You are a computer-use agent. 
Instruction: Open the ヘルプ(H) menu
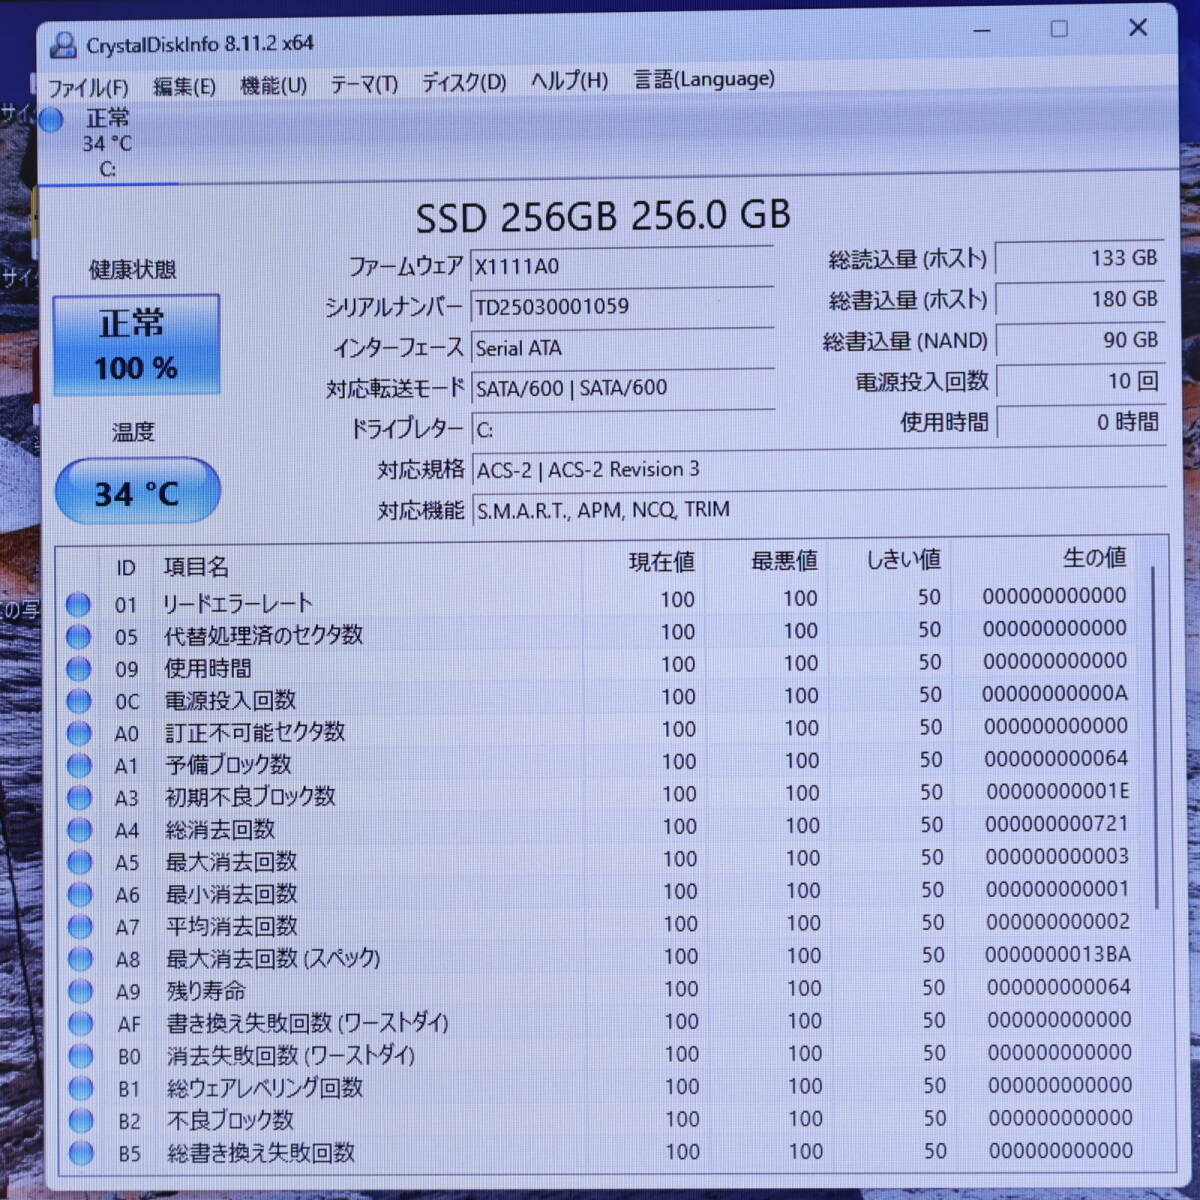point(569,80)
